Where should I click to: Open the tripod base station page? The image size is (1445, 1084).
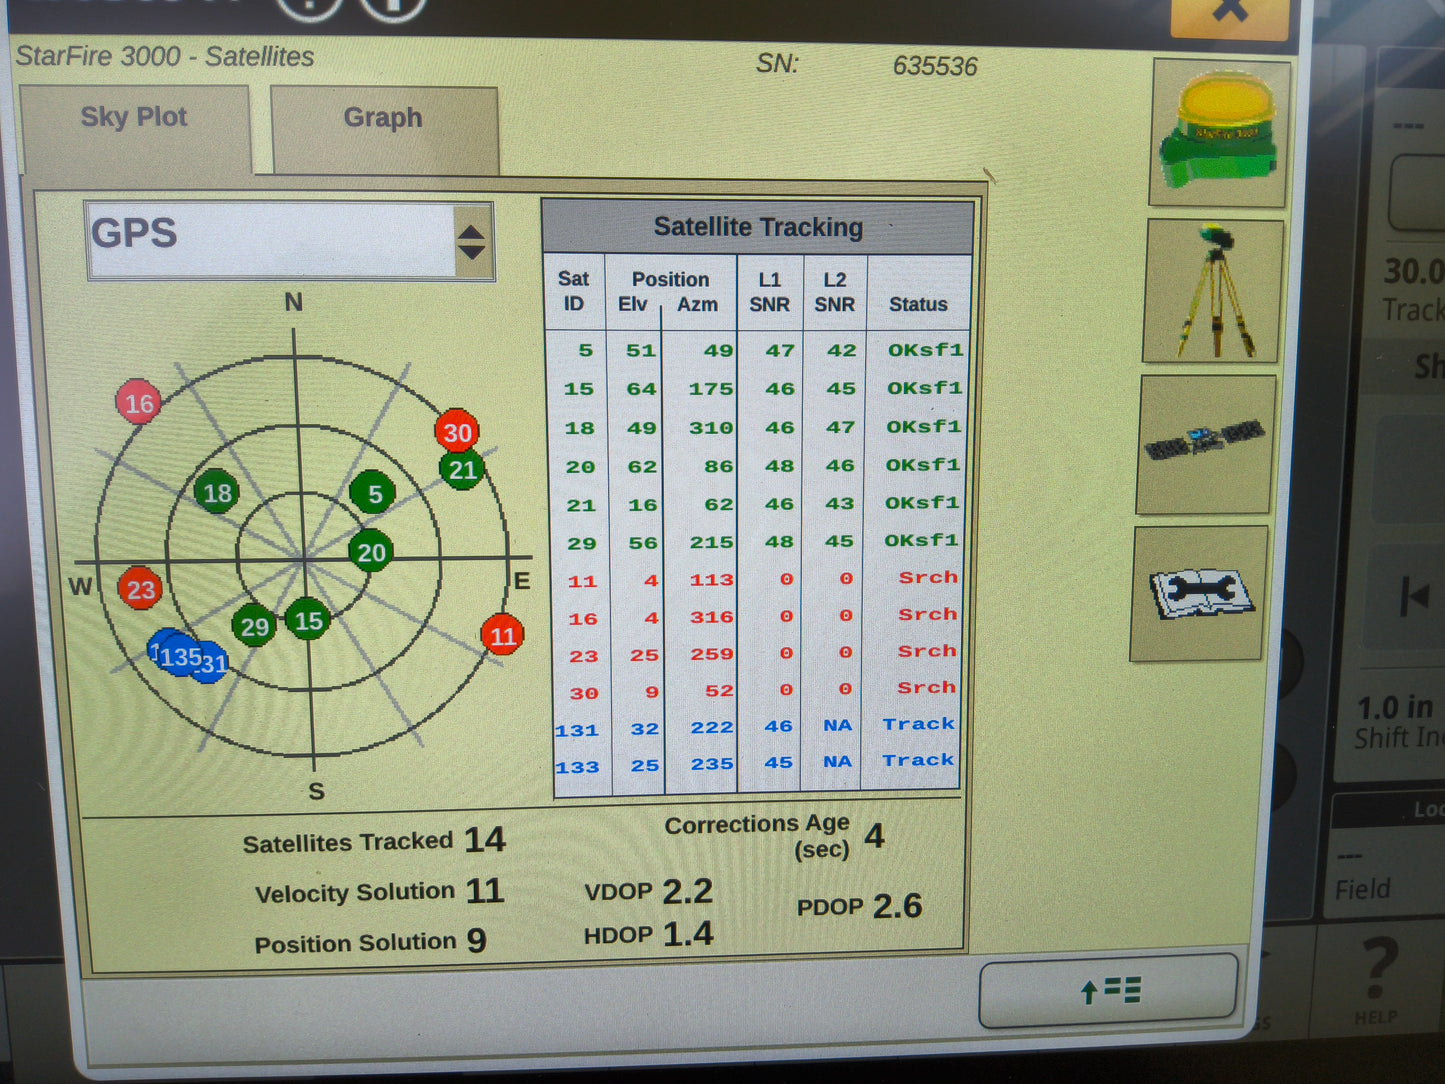(x=1213, y=291)
